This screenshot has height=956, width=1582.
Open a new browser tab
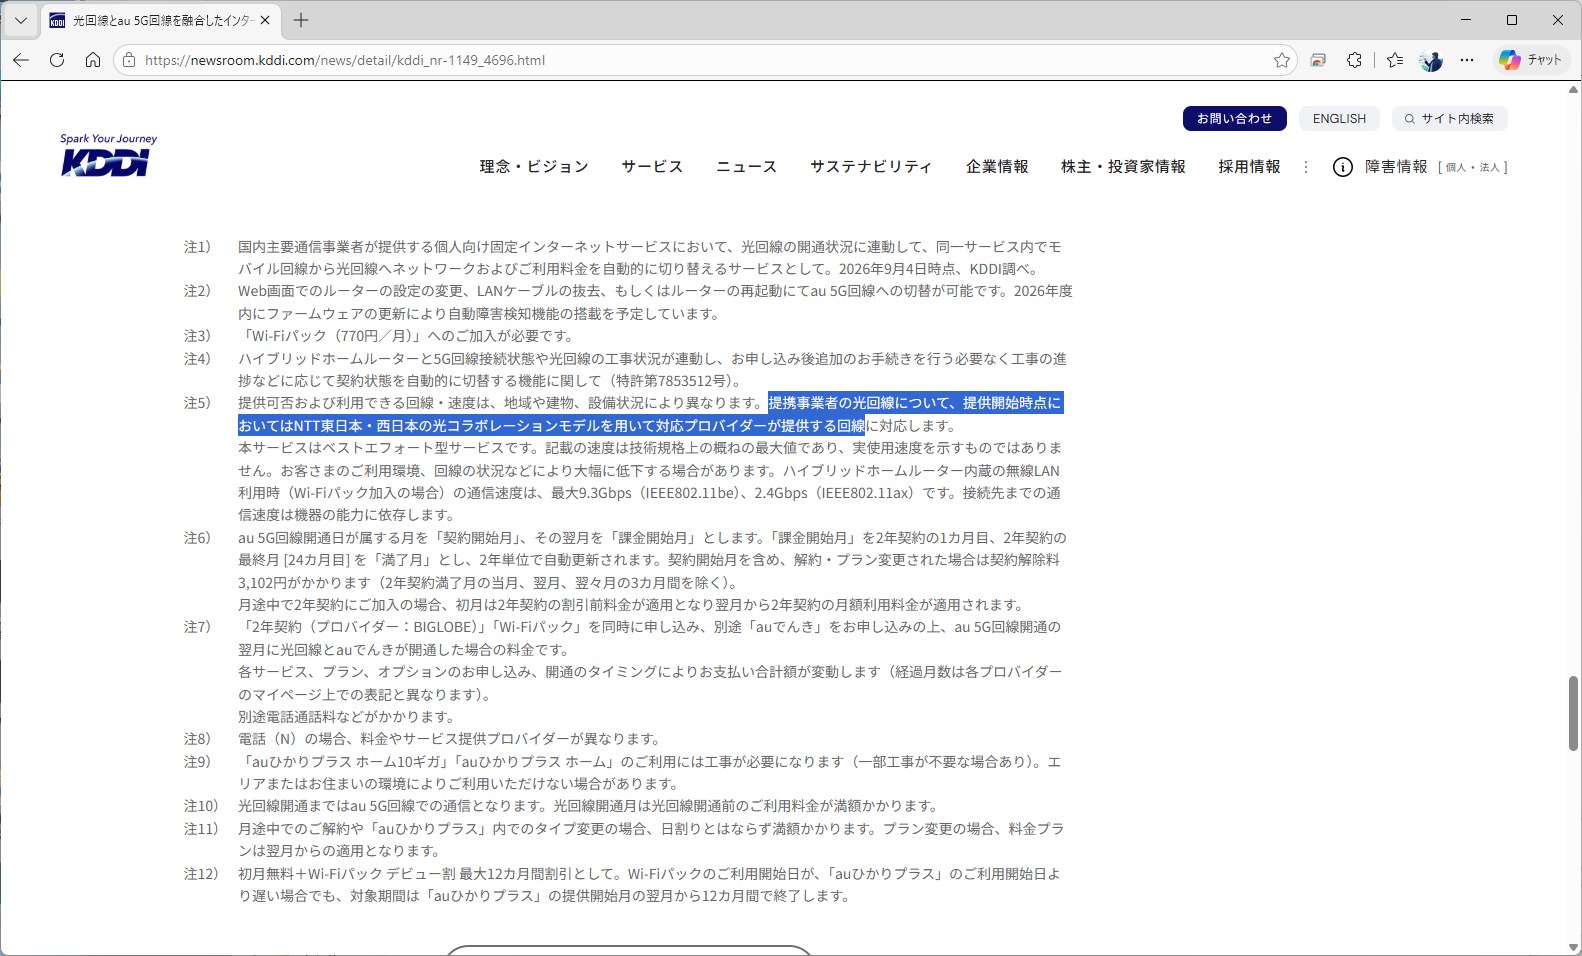pos(301,20)
